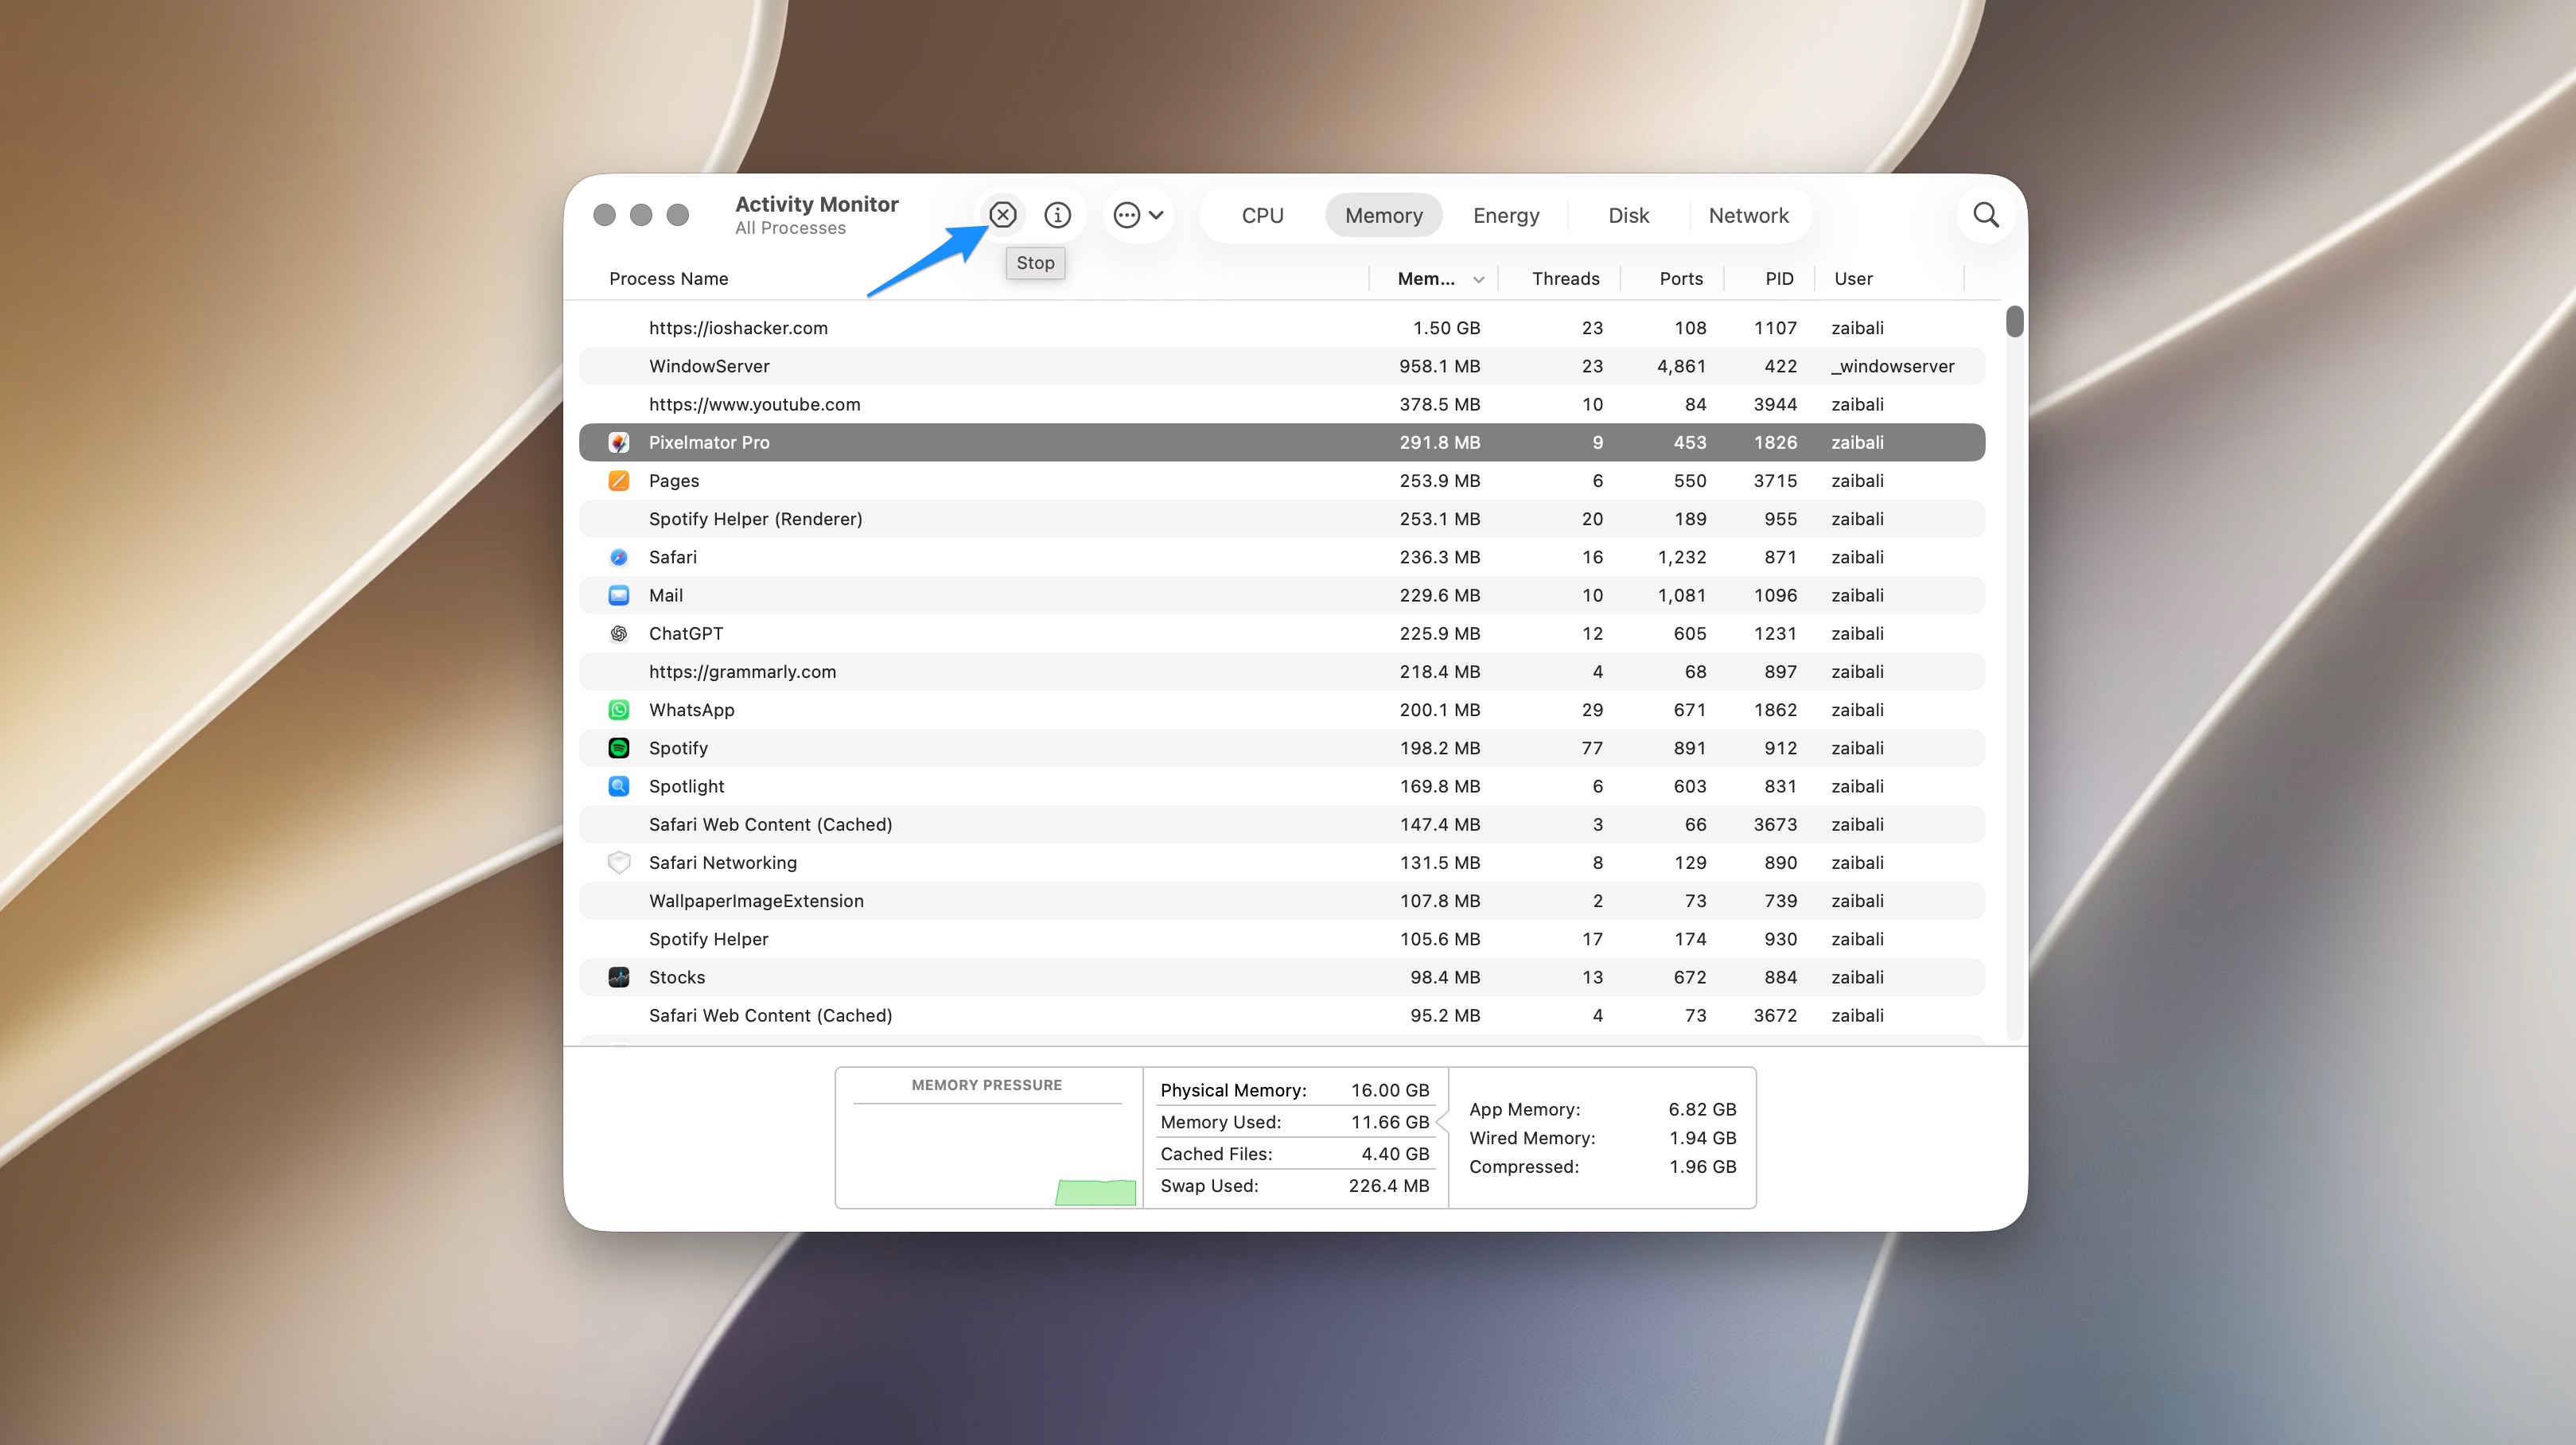The image size is (2576, 1445).
Task: Click the Mail 229.6 MB memory value
Action: pos(1439,595)
